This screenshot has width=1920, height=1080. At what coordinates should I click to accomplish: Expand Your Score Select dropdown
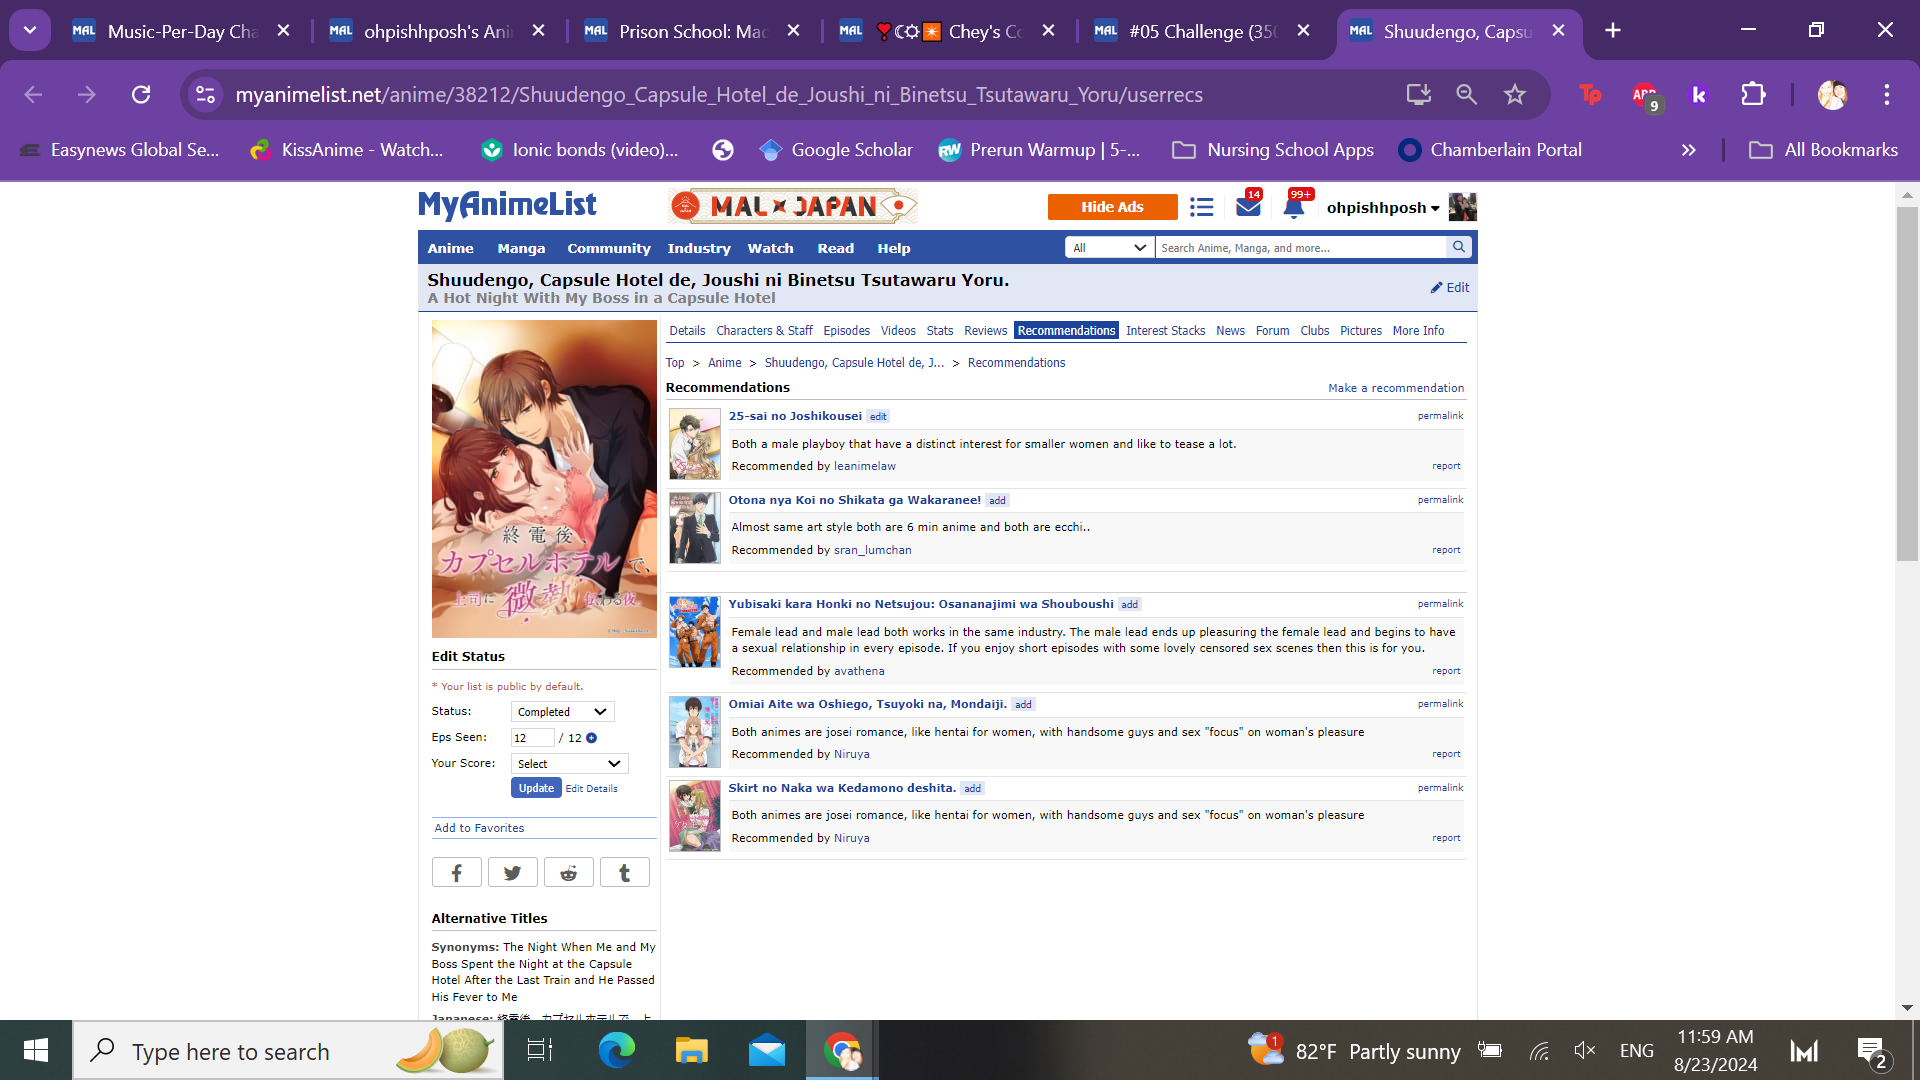(x=569, y=764)
